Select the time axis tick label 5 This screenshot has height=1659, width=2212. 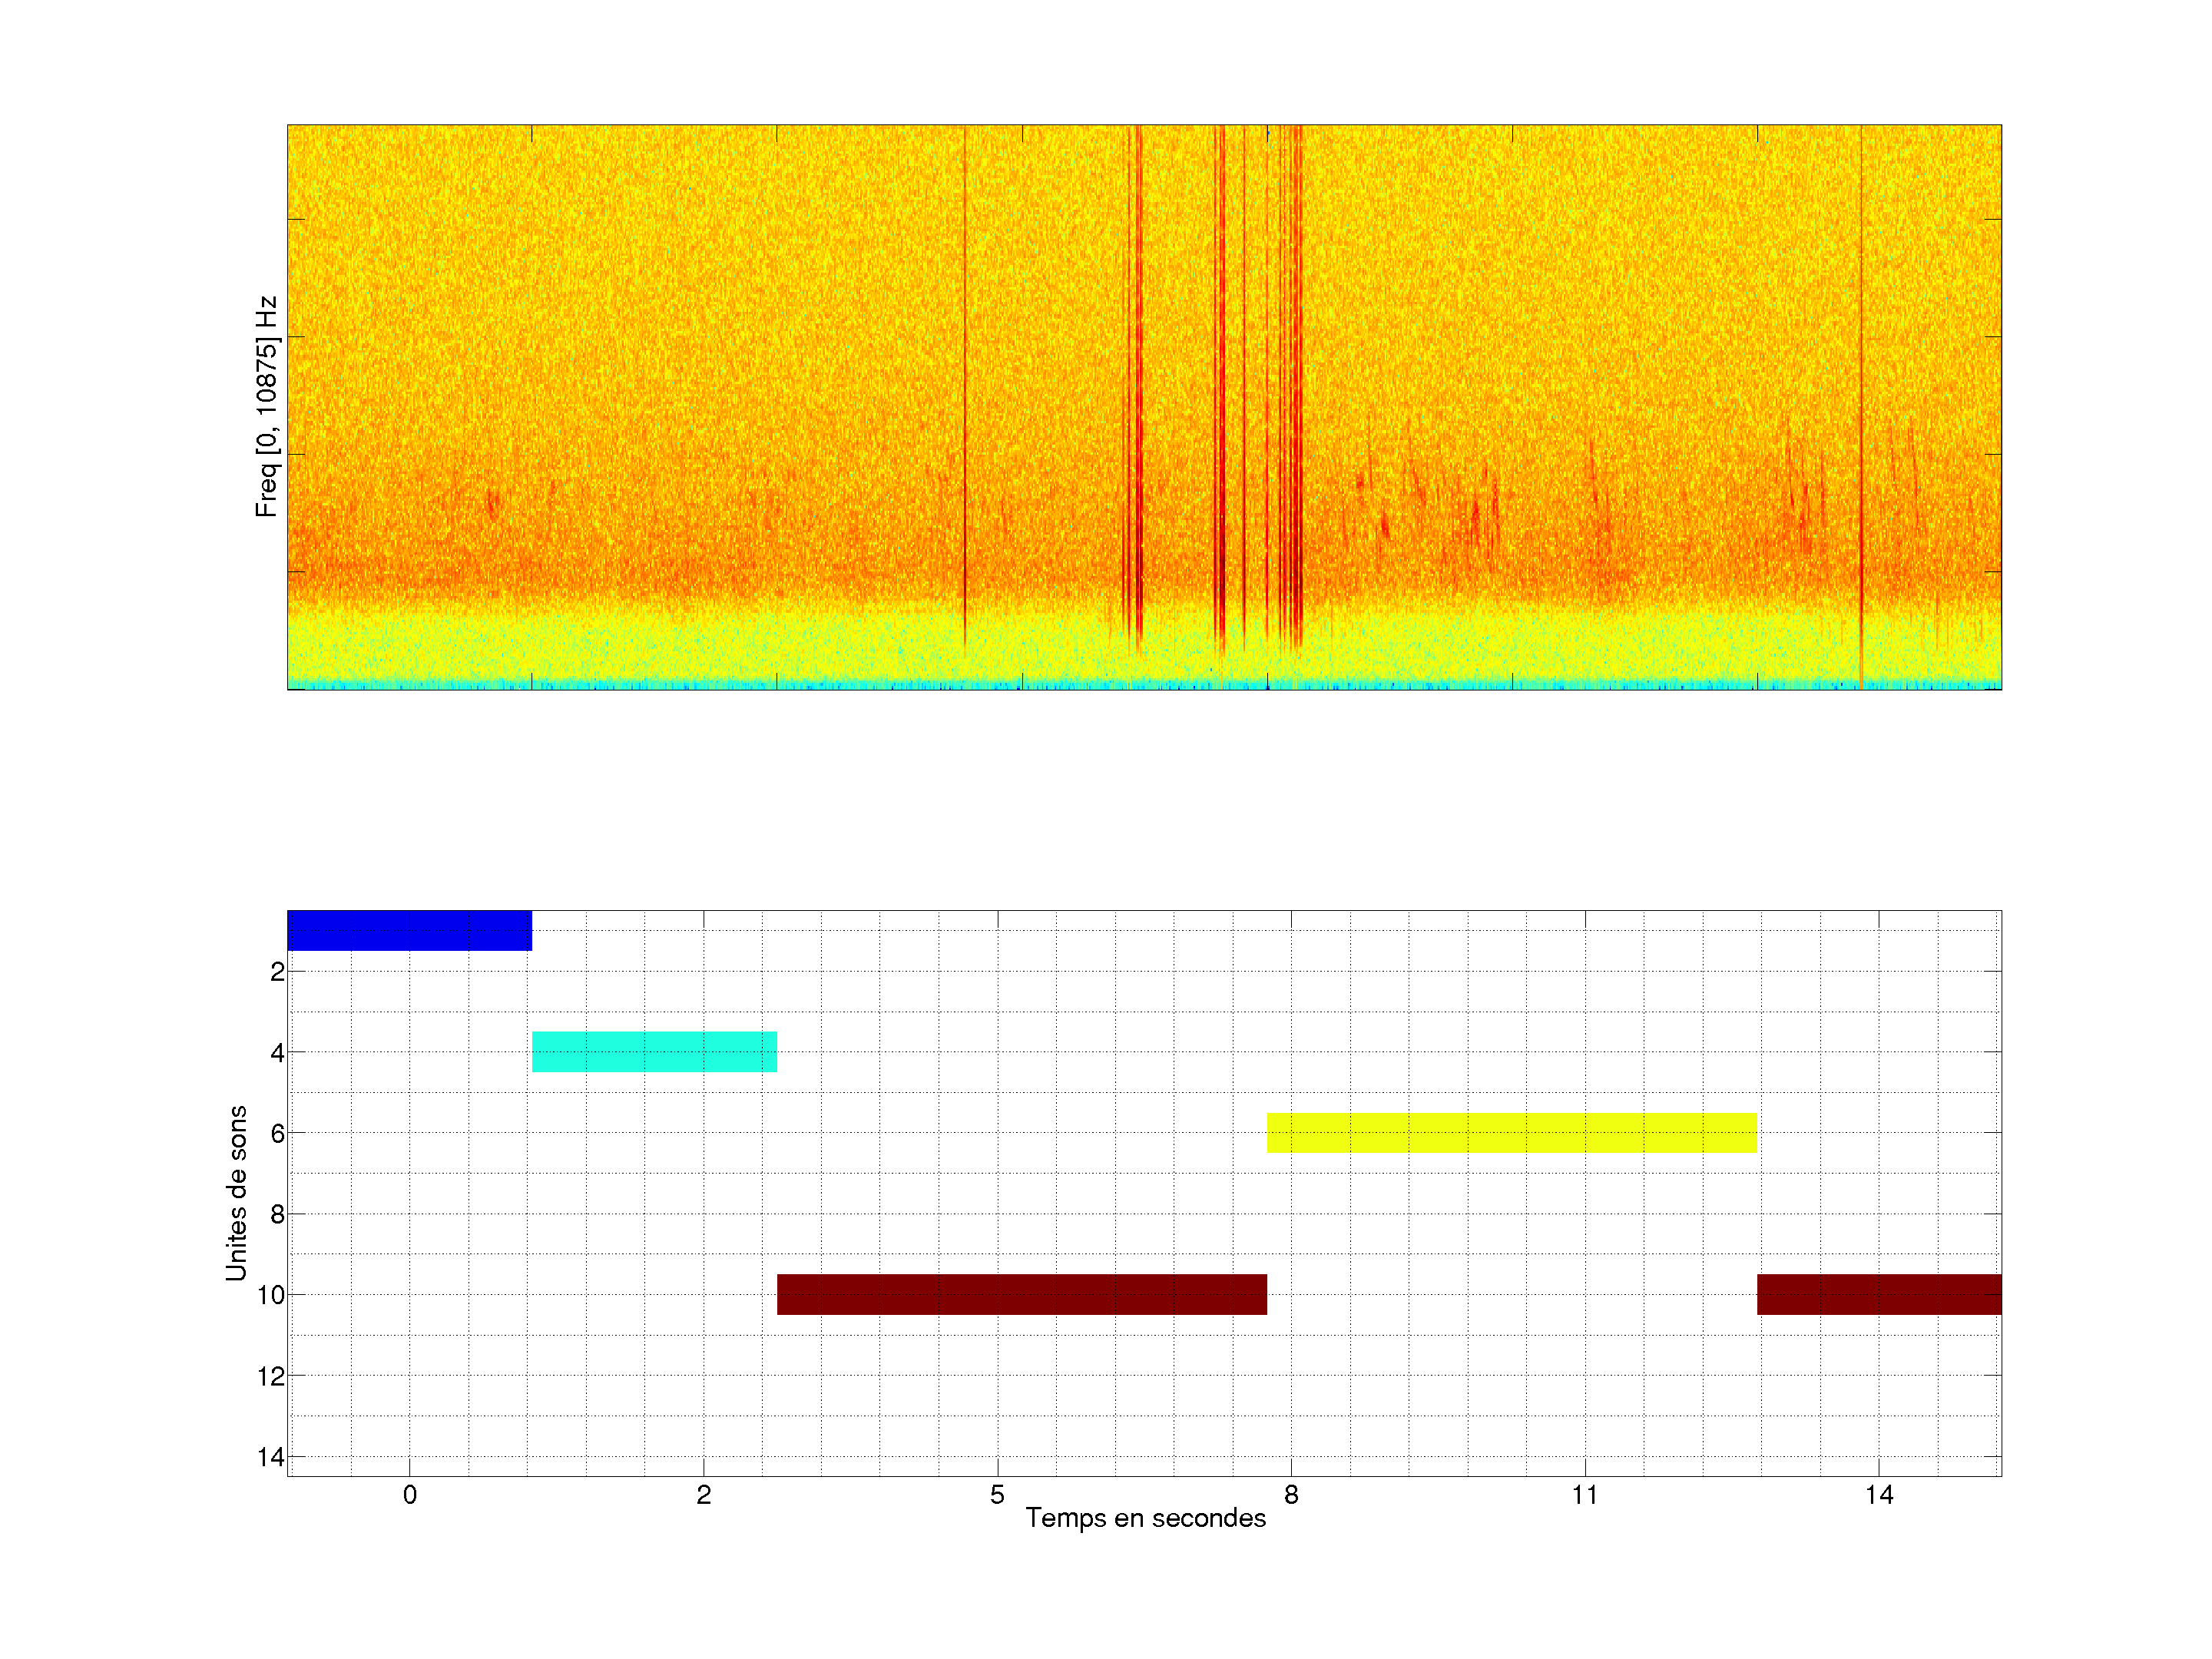[x=997, y=1495]
